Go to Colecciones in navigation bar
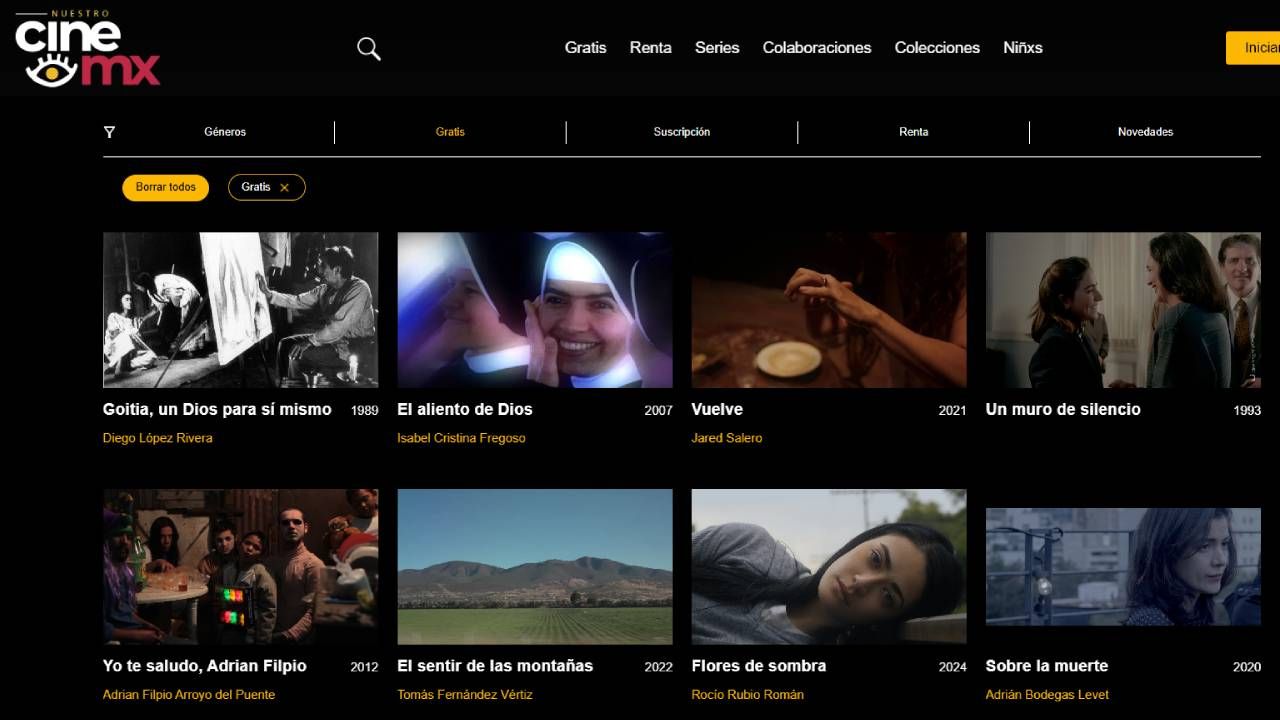Viewport: 1280px width, 720px height. click(x=937, y=48)
